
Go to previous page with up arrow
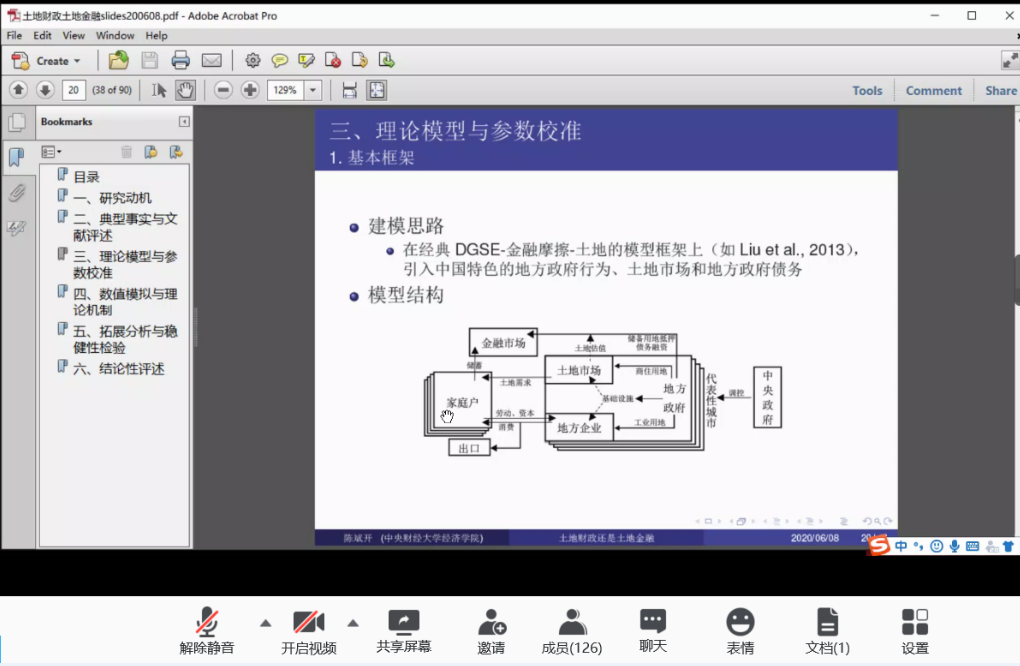pyautogui.click(x=18, y=90)
